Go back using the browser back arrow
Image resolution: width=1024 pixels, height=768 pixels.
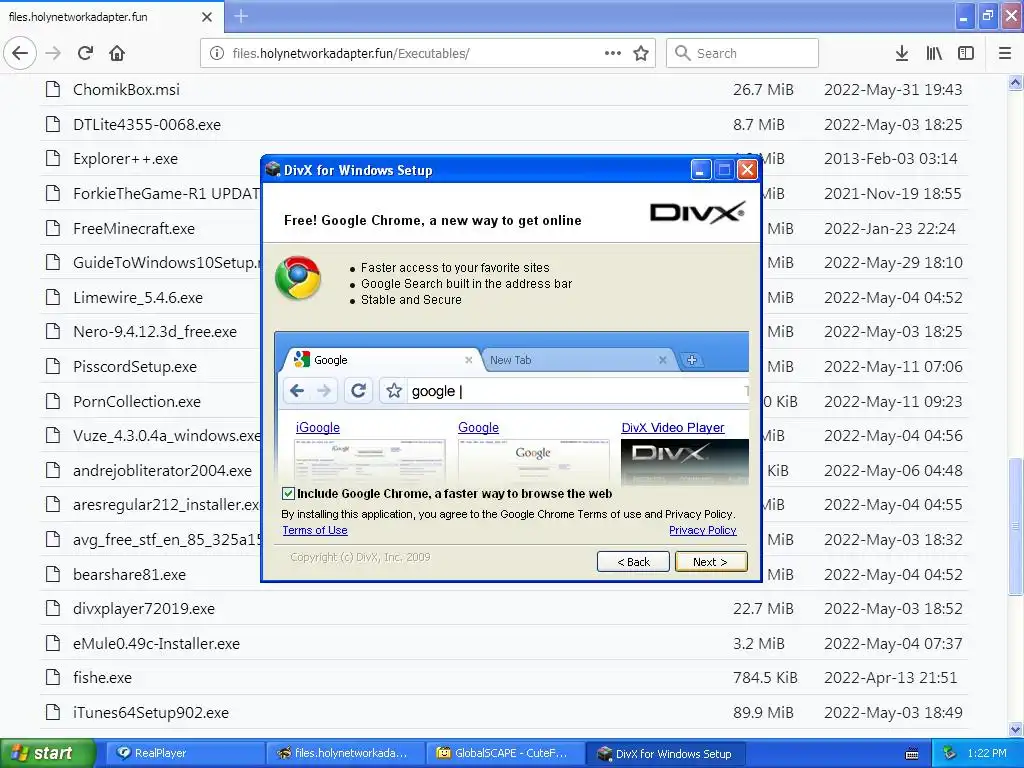[20, 53]
